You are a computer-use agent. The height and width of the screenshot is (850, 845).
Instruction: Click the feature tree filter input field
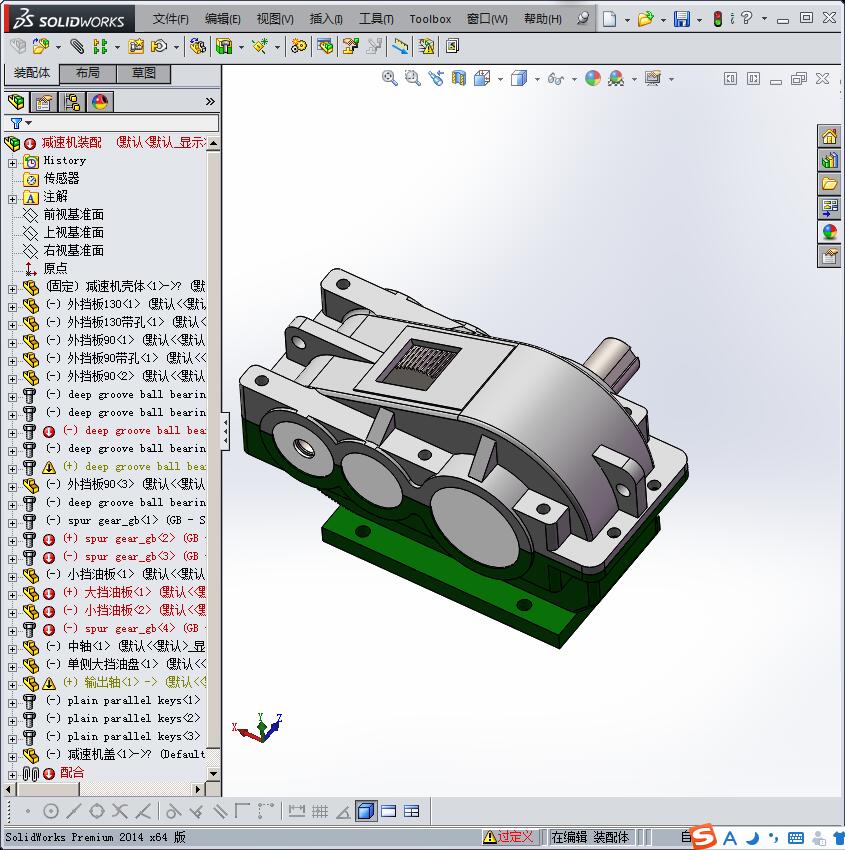point(120,123)
